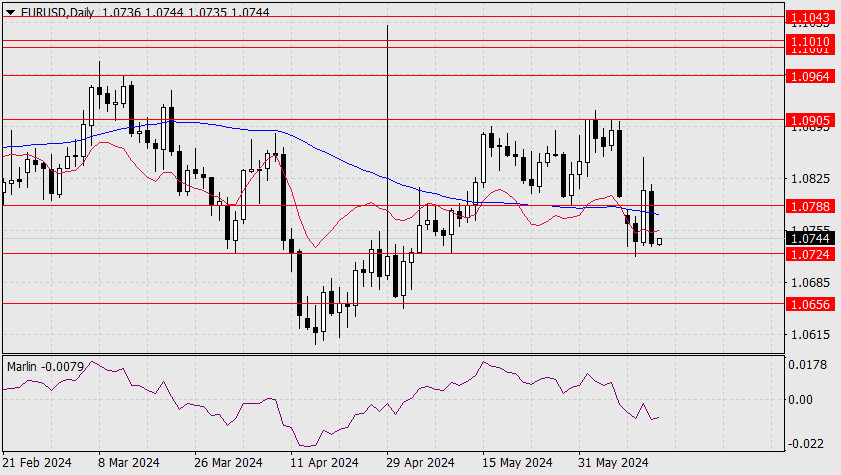
Task: Click the 21 Feb 2024 date label
Action: coord(37,462)
